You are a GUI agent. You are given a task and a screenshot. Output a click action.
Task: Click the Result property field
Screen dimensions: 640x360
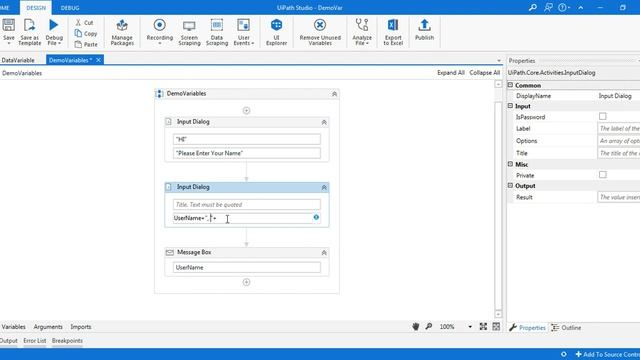point(618,197)
